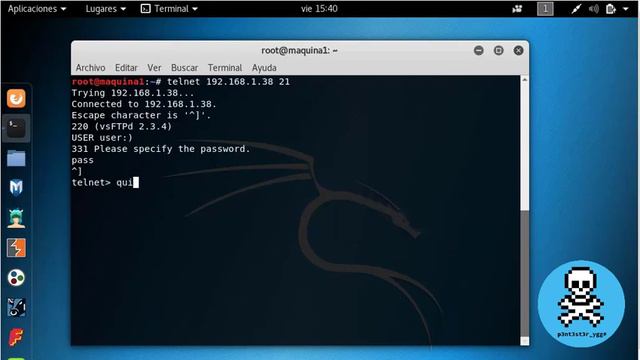Click the 'Trying 192.168.1.38...' line
Screen dimensions: 640x360
click(133, 93)
